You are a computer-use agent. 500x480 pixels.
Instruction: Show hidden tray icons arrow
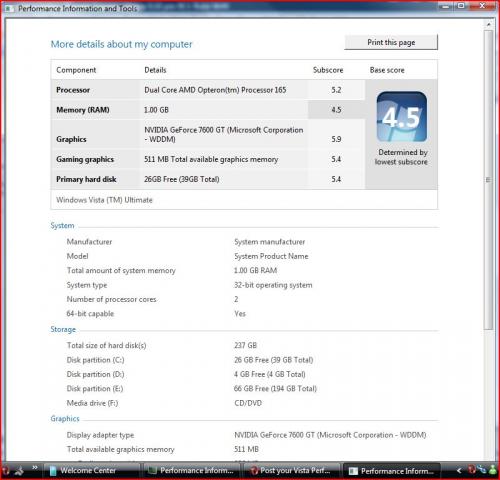point(459,470)
